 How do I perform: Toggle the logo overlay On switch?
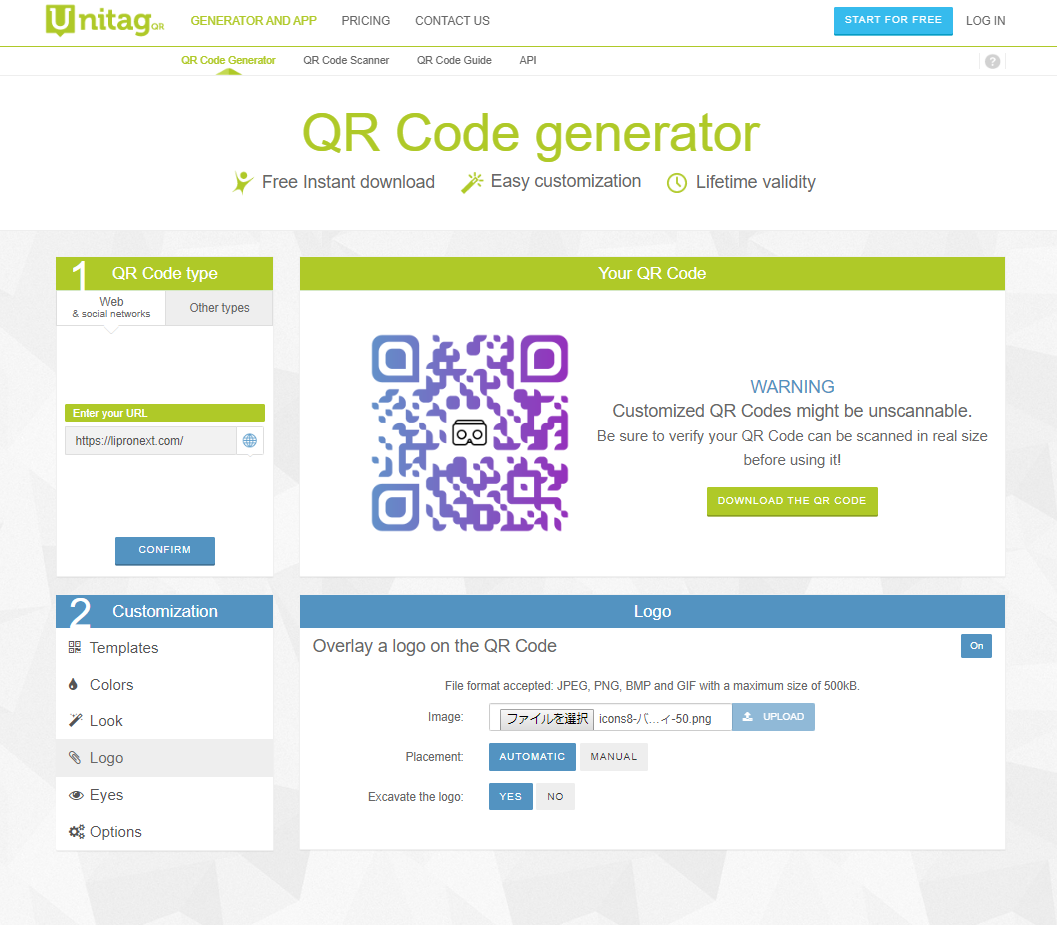pos(976,646)
